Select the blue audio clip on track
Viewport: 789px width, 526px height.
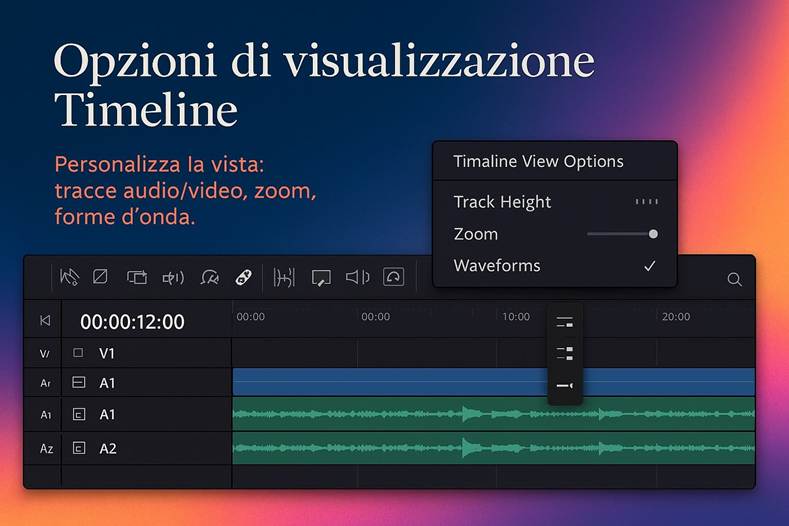494,382
